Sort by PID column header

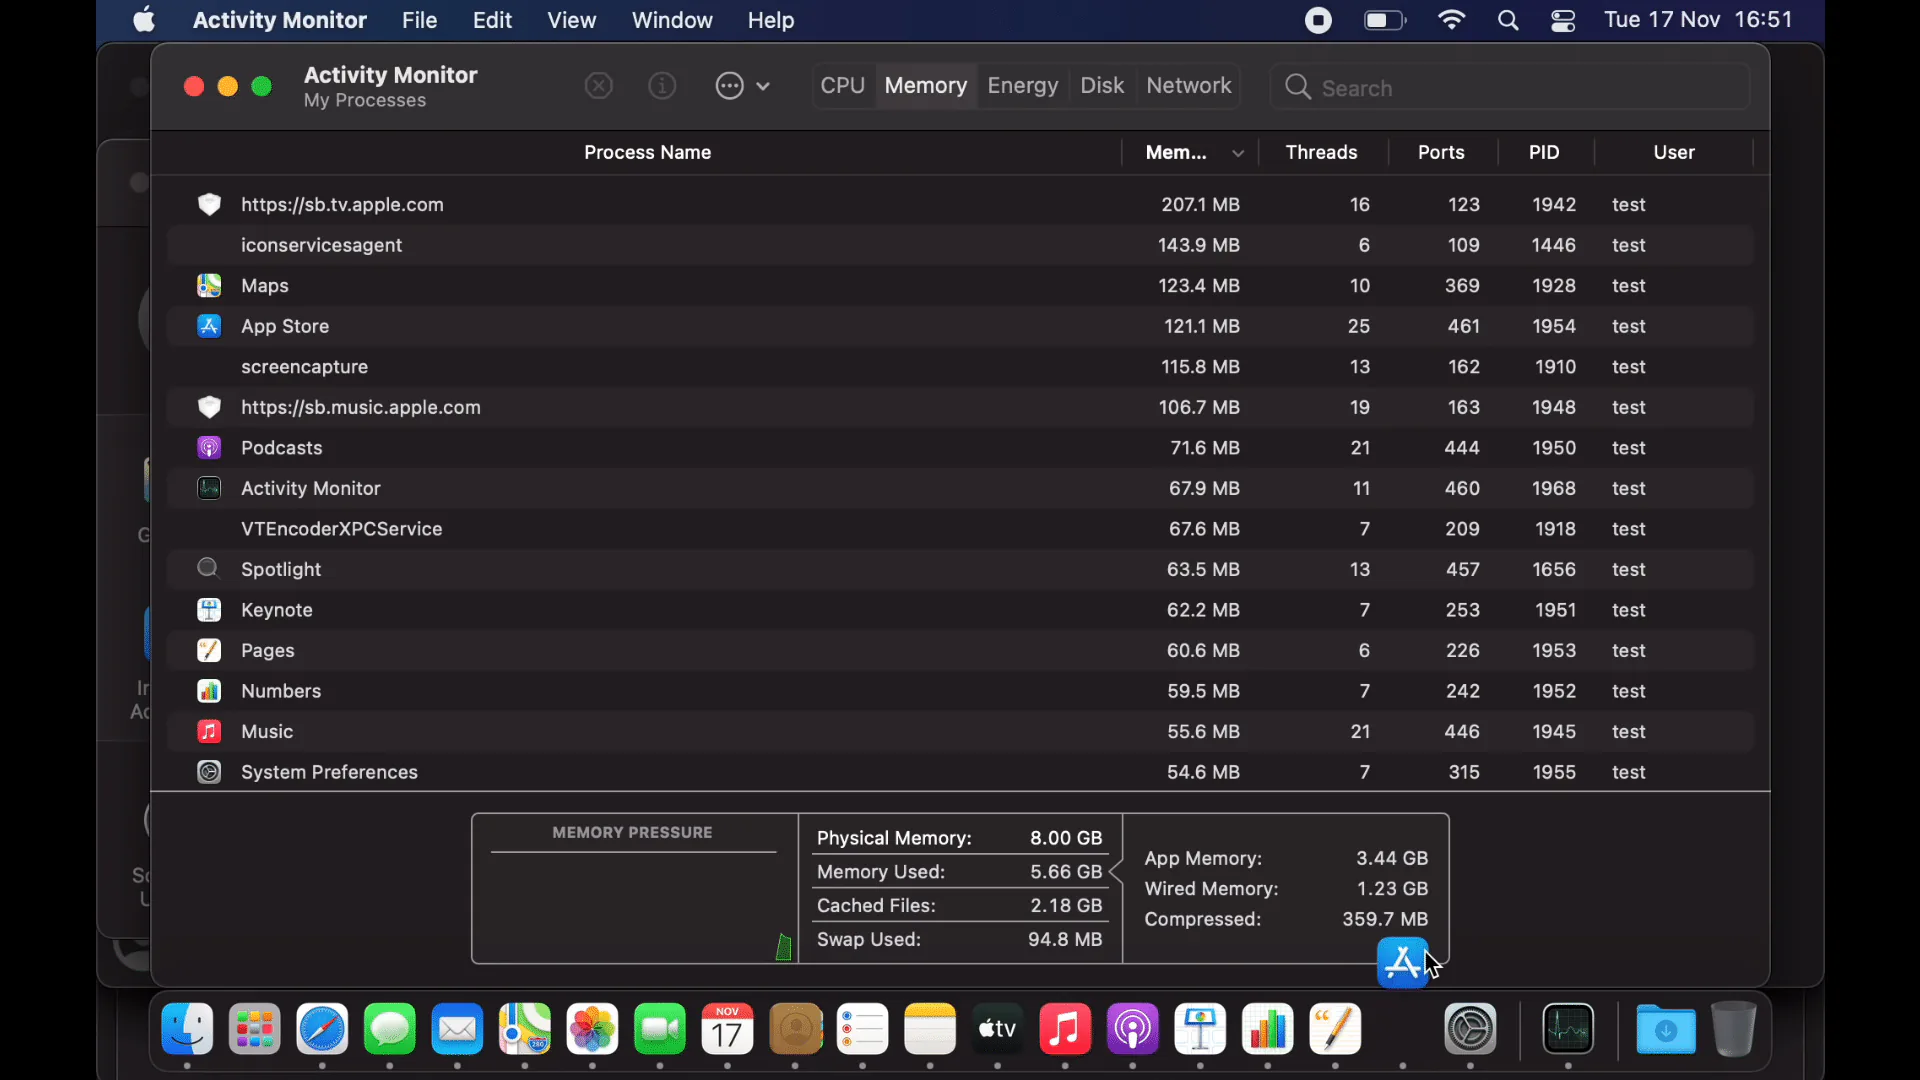pyautogui.click(x=1544, y=152)
